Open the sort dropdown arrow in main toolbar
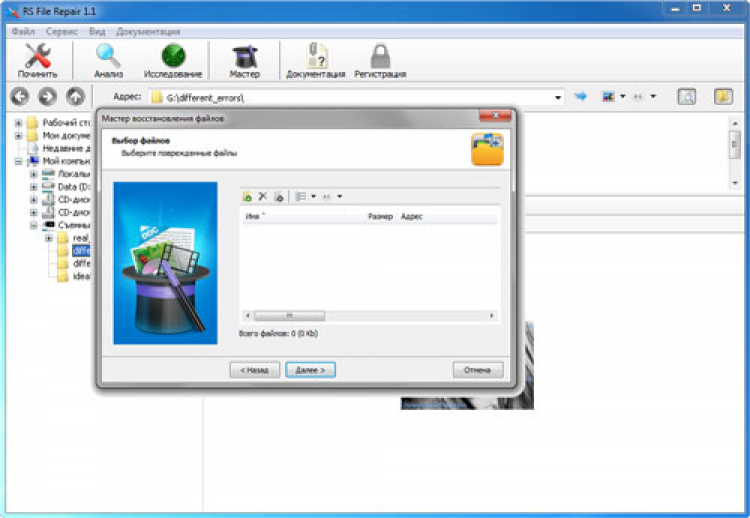The width and height of the screenshot is (750, 518). [x=653, y=97]
